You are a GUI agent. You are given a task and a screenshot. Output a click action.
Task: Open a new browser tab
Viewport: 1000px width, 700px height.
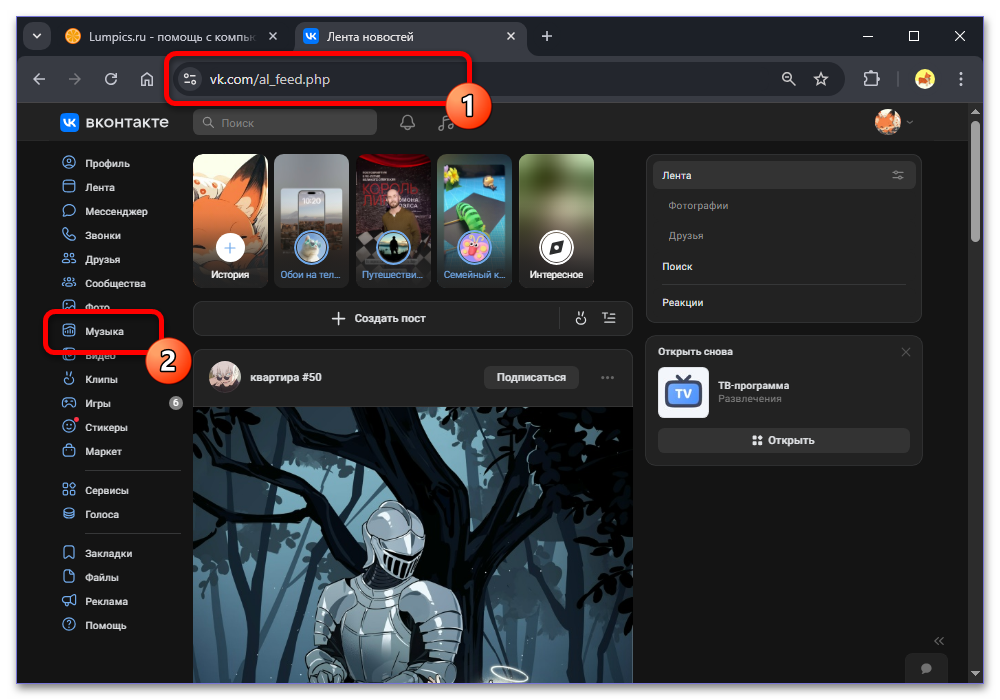click(x=547, y=36)
